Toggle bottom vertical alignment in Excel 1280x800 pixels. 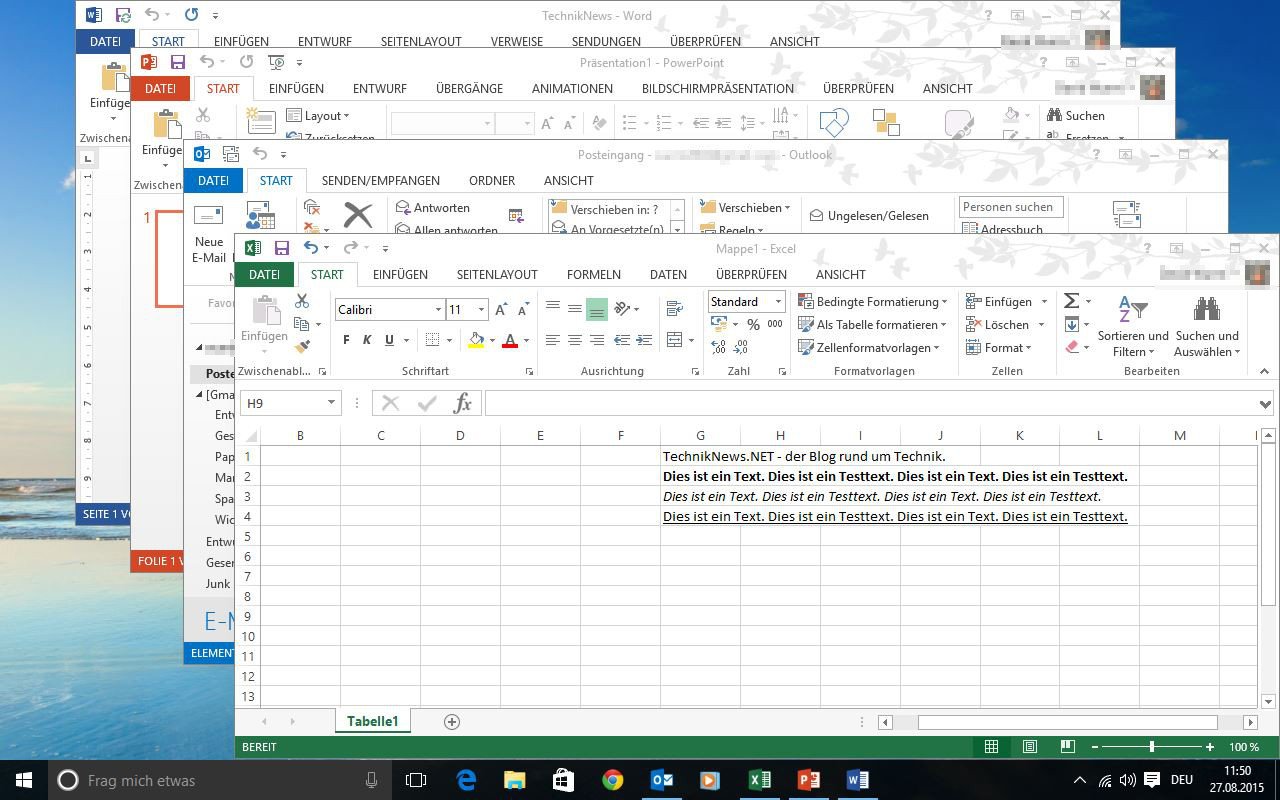pyautogui.click(x=597, y=309)
